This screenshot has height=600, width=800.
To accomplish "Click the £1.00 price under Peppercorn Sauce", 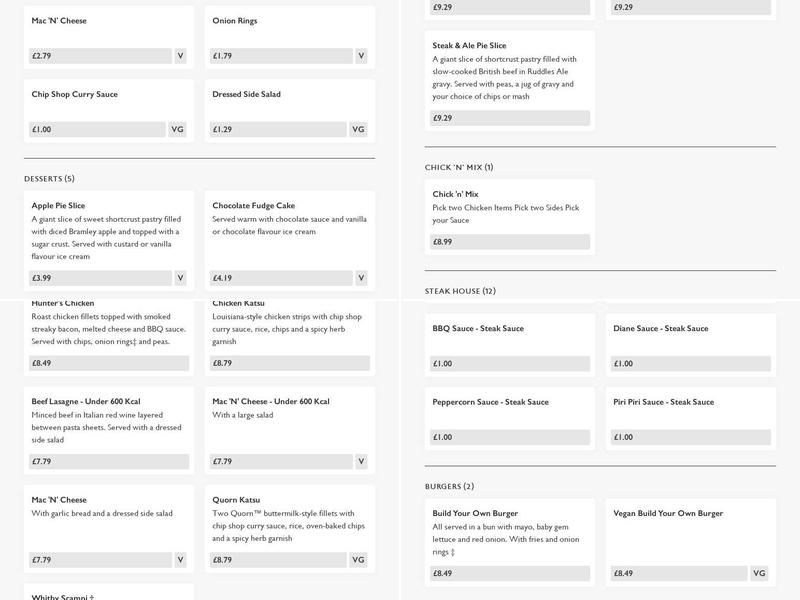I will click(510, 438).
